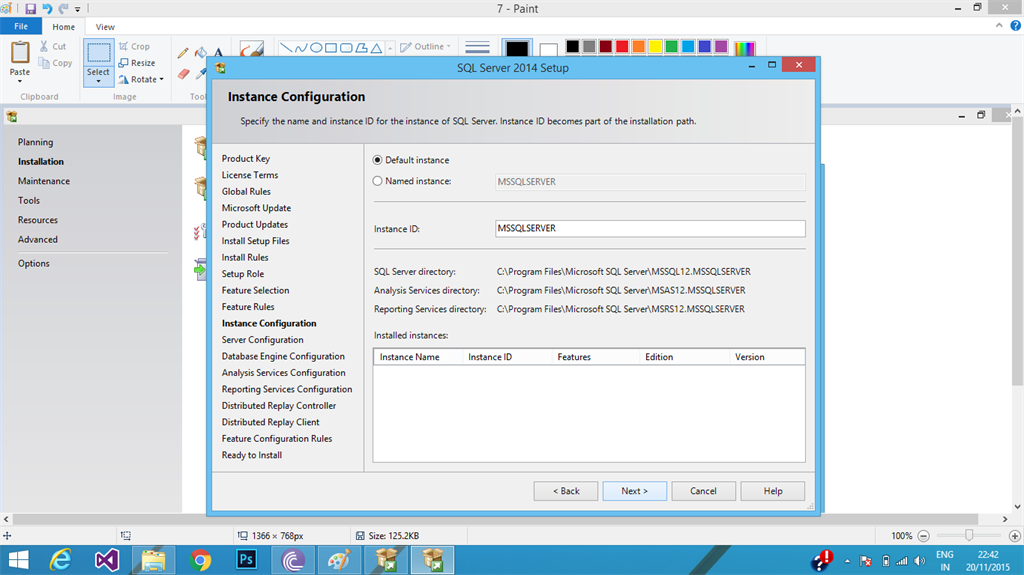
Task: Open the File menu in Paint
Action: [21, 26]
